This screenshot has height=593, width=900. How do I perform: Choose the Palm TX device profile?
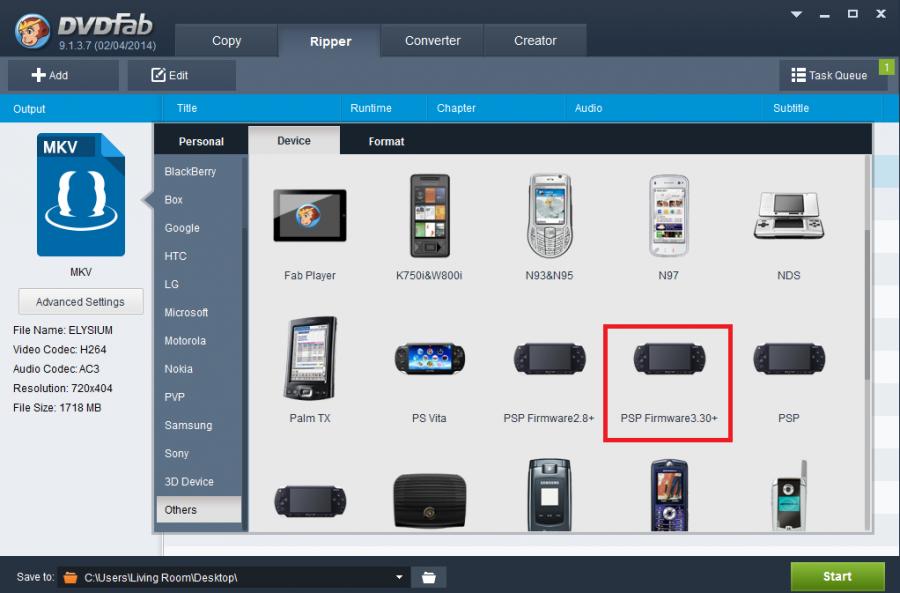coord(310,358)
